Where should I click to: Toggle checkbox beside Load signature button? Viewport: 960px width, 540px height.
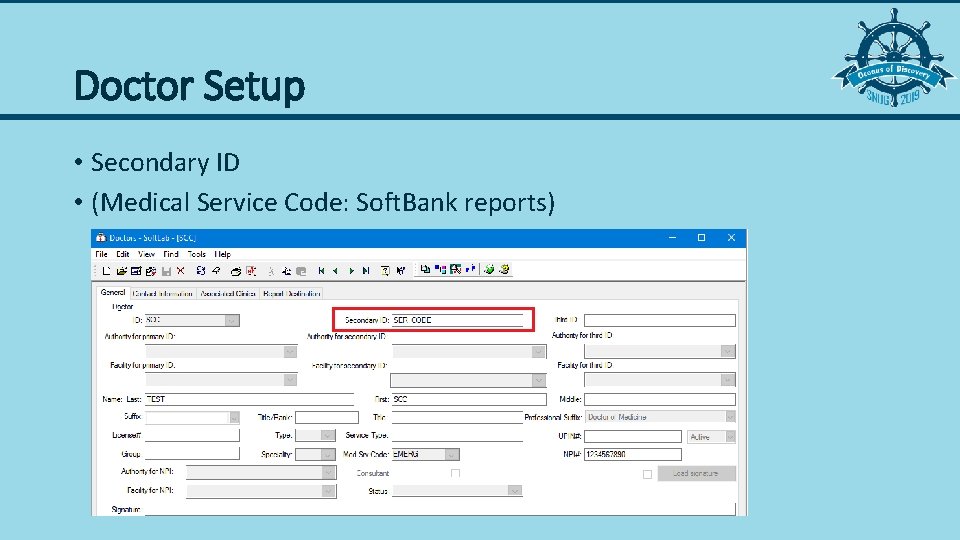pyautogui.click(x=647, y=474)
